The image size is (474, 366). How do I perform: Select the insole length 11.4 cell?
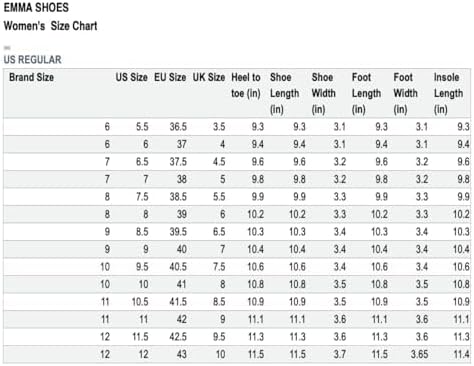461,354
